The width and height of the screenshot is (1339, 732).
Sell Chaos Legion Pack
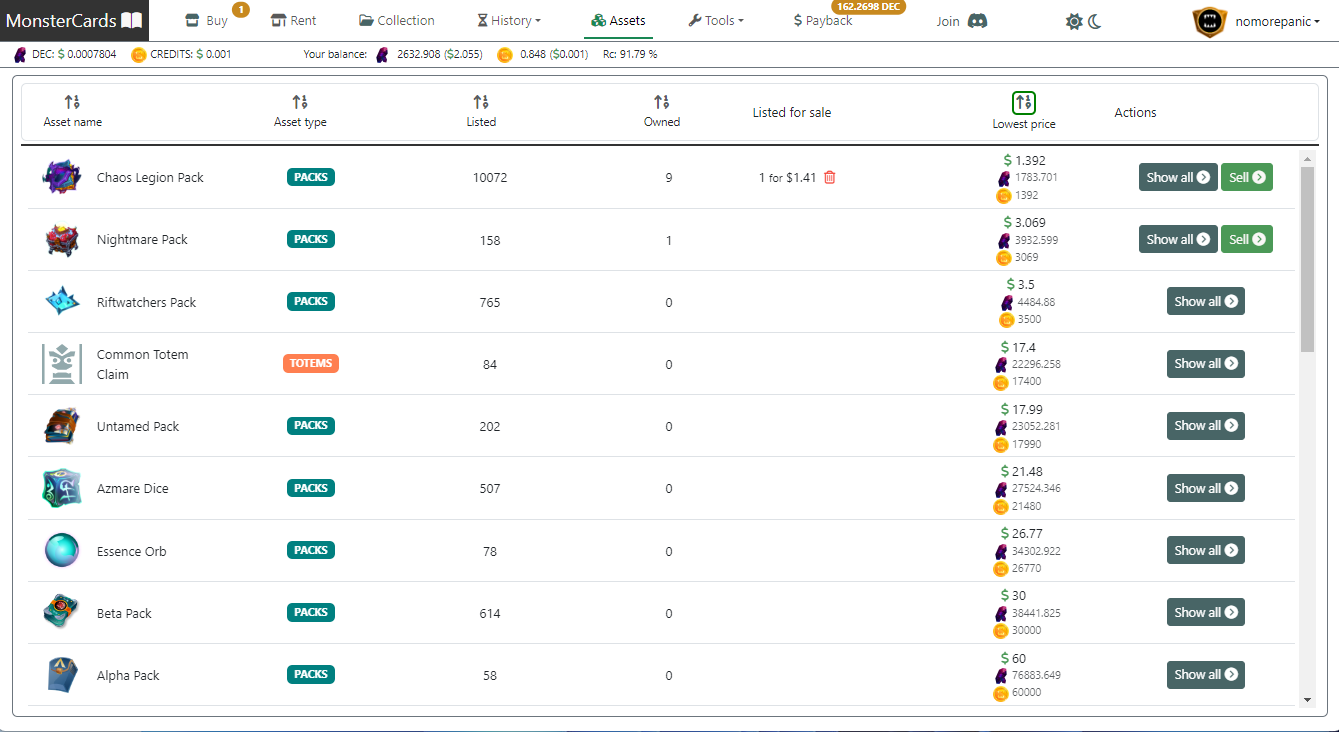click(x=1247, y=177)
